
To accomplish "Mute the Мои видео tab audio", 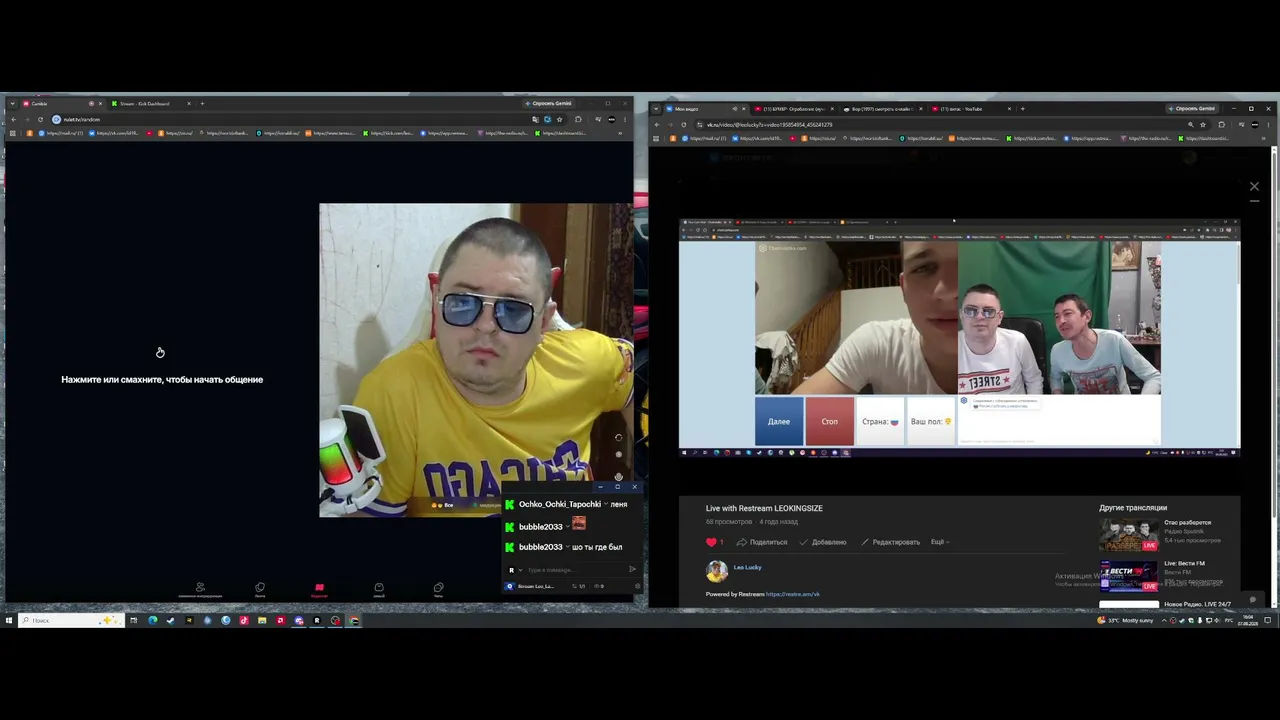I will point(735,109).
